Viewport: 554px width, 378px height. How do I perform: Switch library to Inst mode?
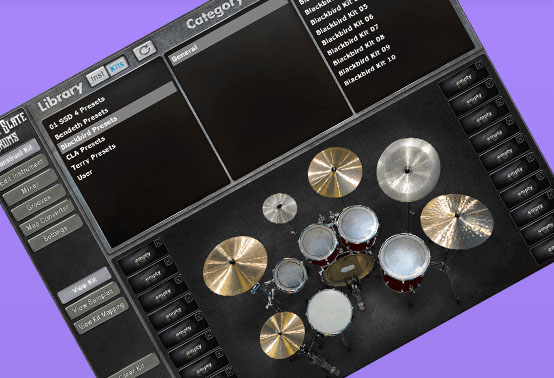click(98, 75)
